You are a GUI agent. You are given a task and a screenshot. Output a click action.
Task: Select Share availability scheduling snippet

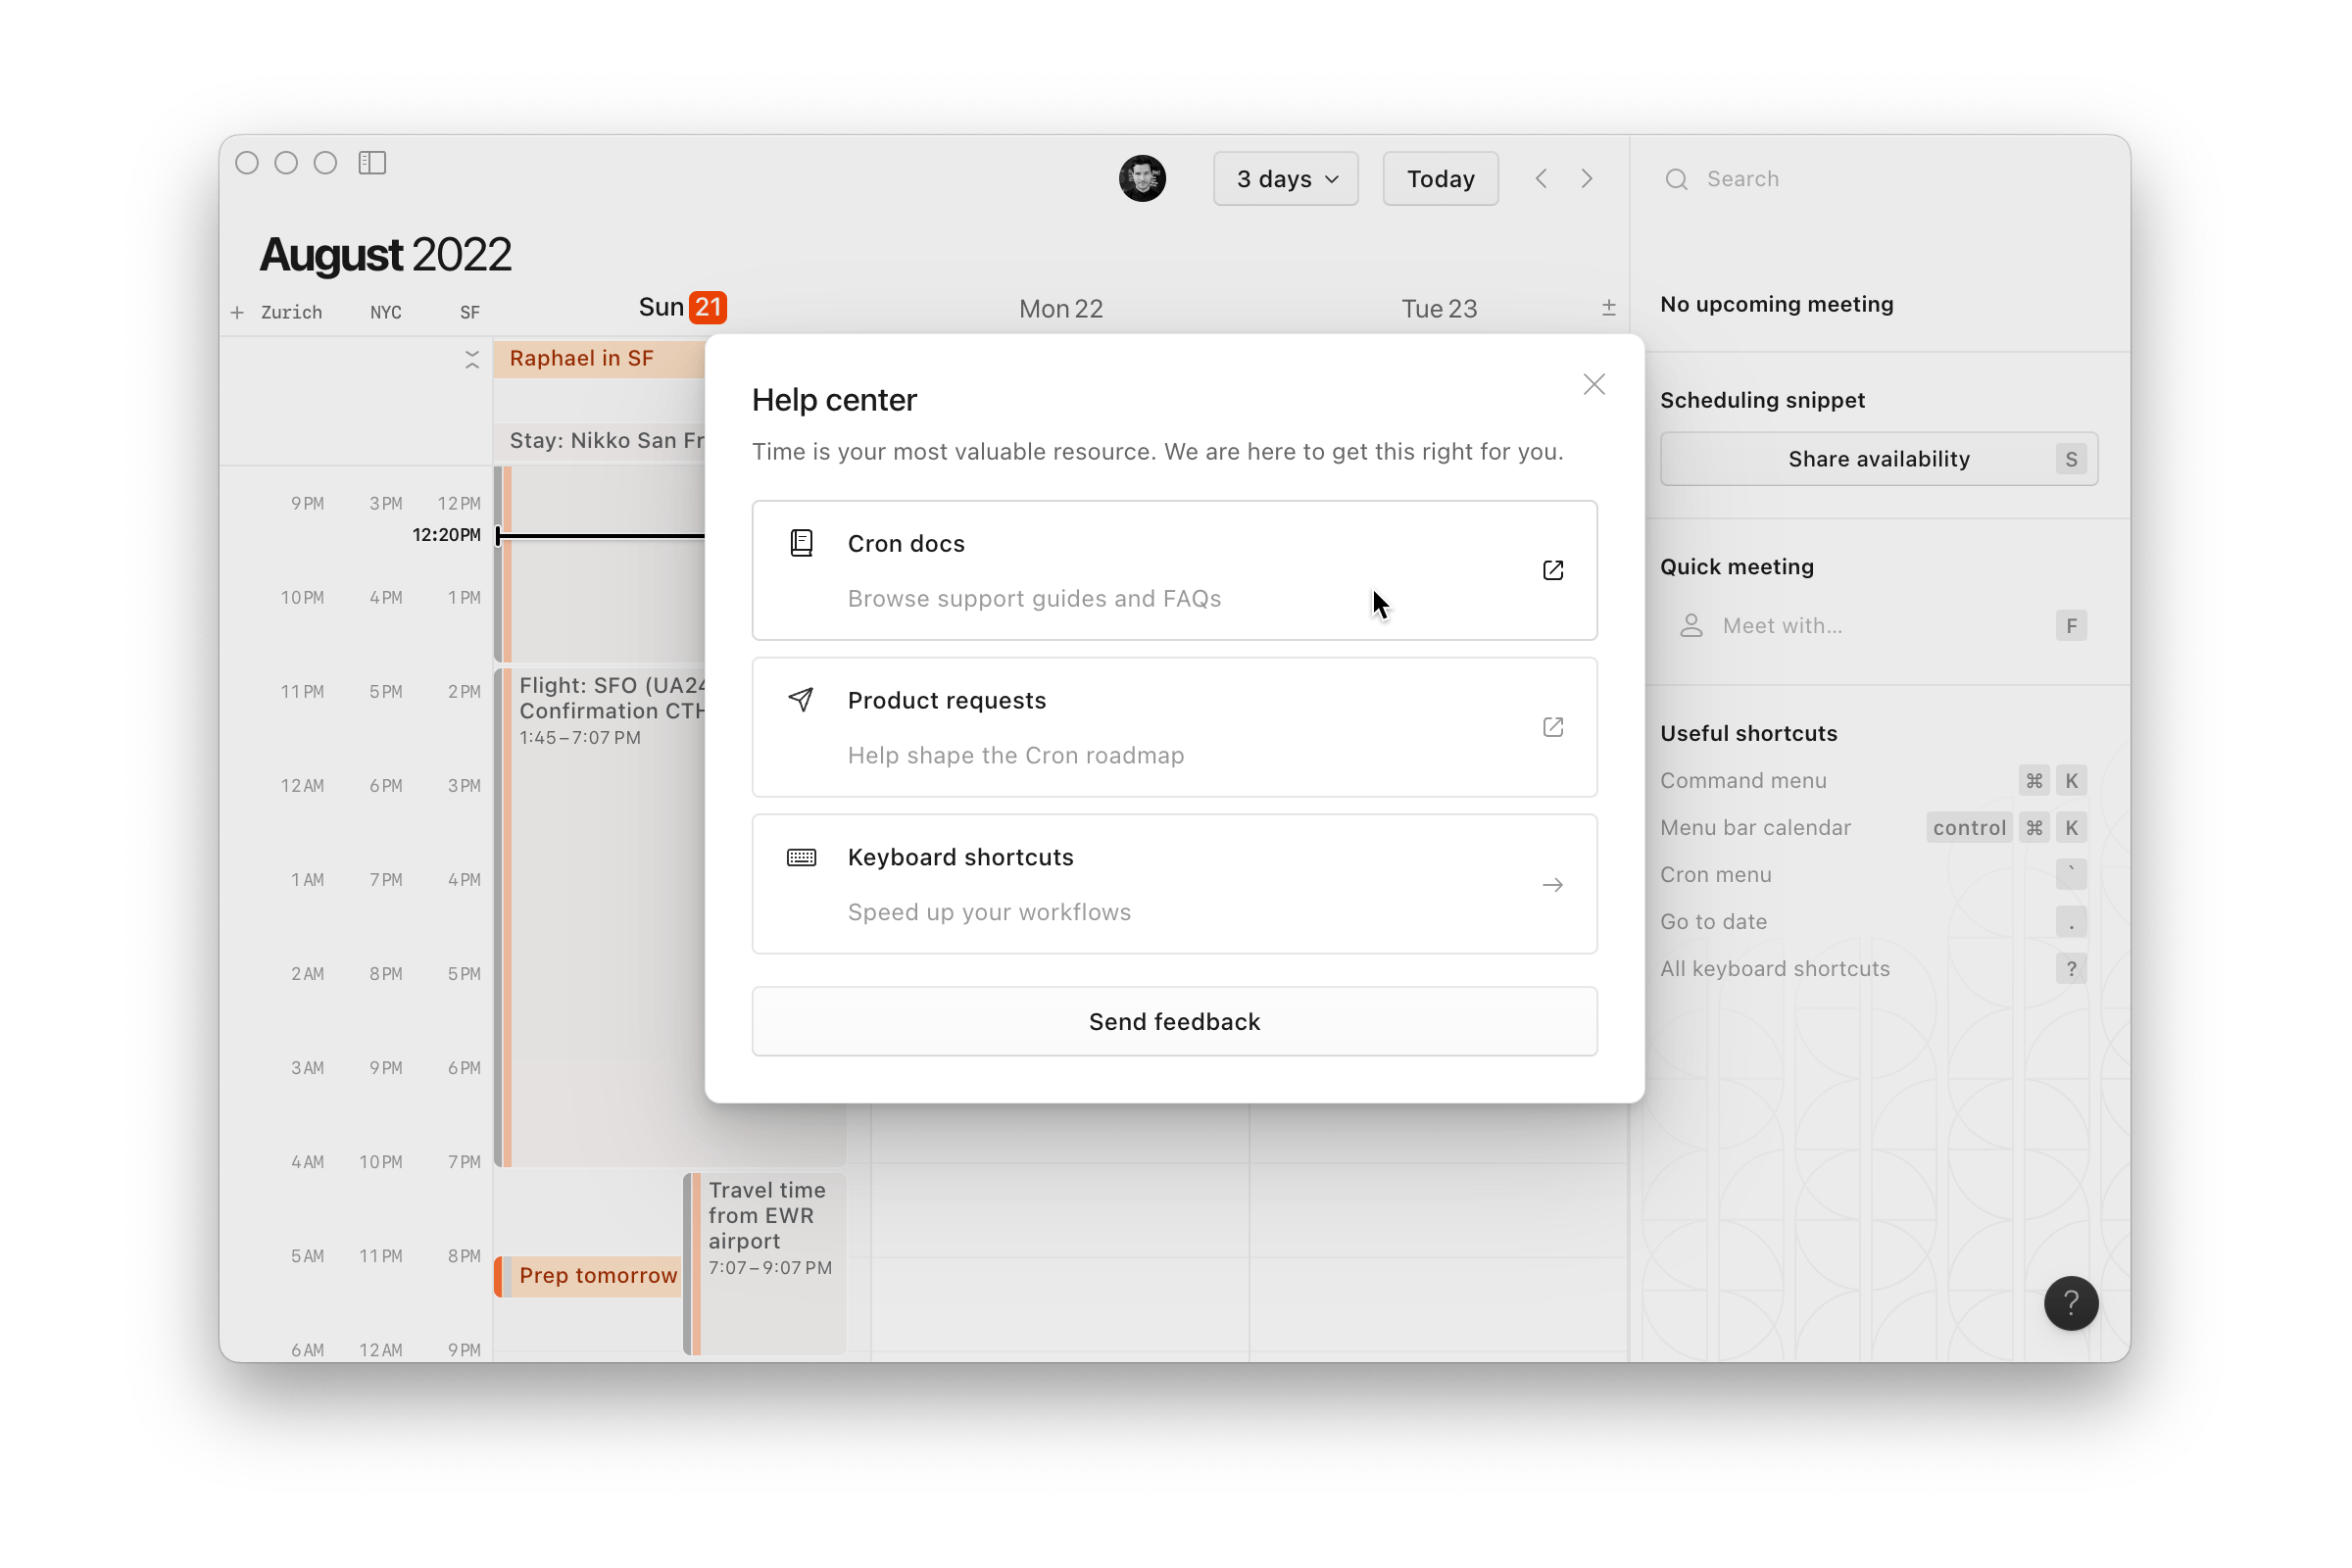pyautogui.click(x=1878, y=459)
